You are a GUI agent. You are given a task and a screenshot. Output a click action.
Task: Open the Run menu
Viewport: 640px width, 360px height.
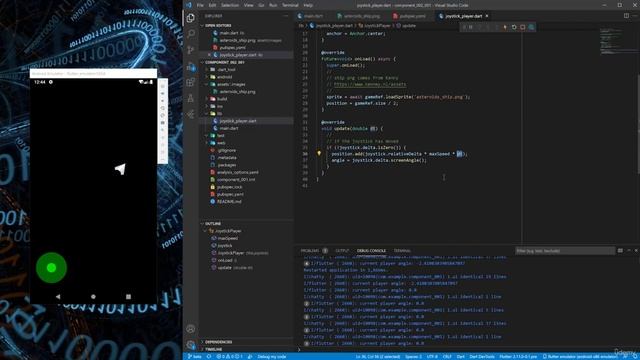(x=273, y=5)
